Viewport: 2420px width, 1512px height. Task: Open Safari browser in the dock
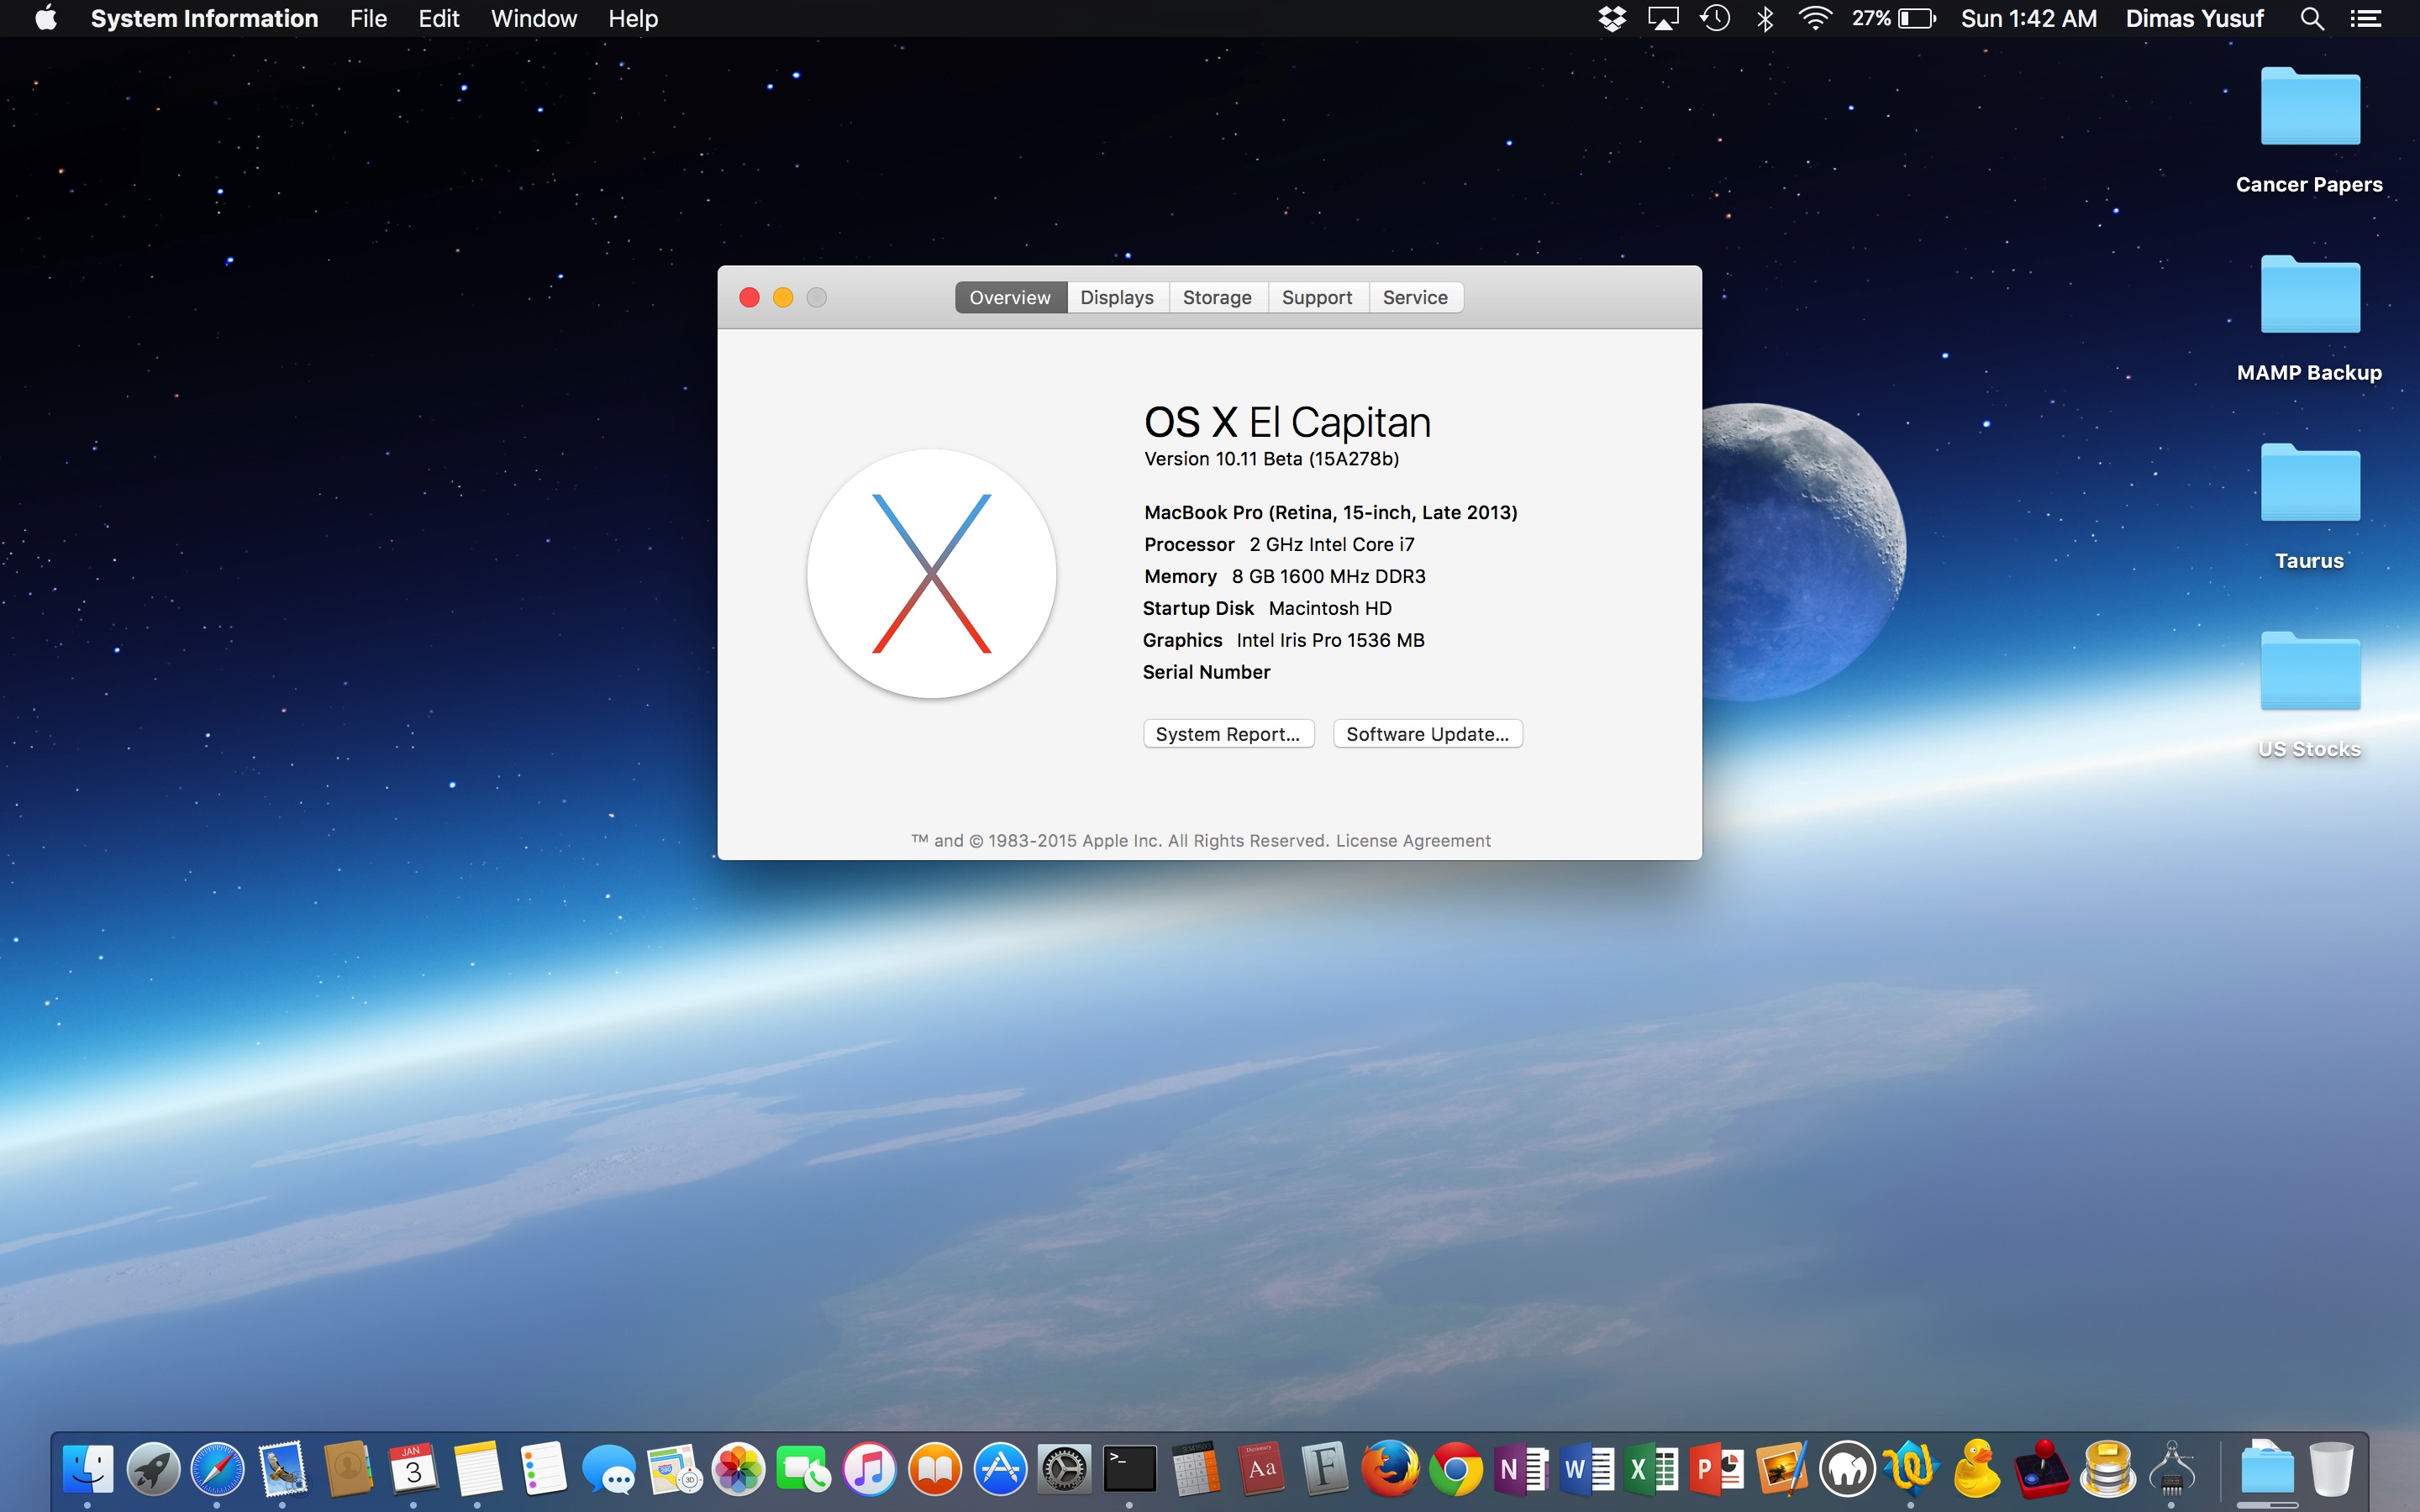tap(218, 1469)
